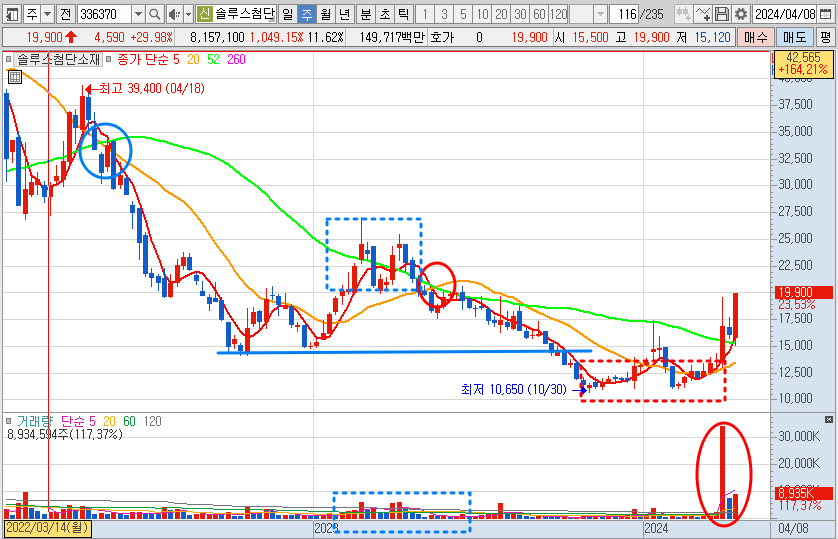
Task: Click the 평 button
Action: pos(826,37)
